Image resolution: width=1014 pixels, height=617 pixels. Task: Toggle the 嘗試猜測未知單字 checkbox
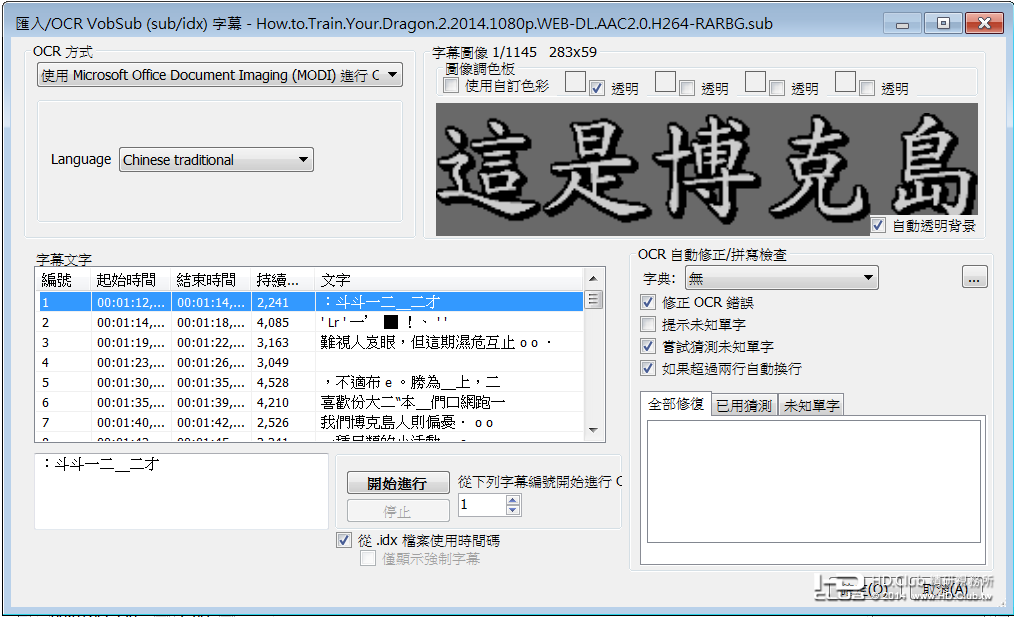(649, 345)
